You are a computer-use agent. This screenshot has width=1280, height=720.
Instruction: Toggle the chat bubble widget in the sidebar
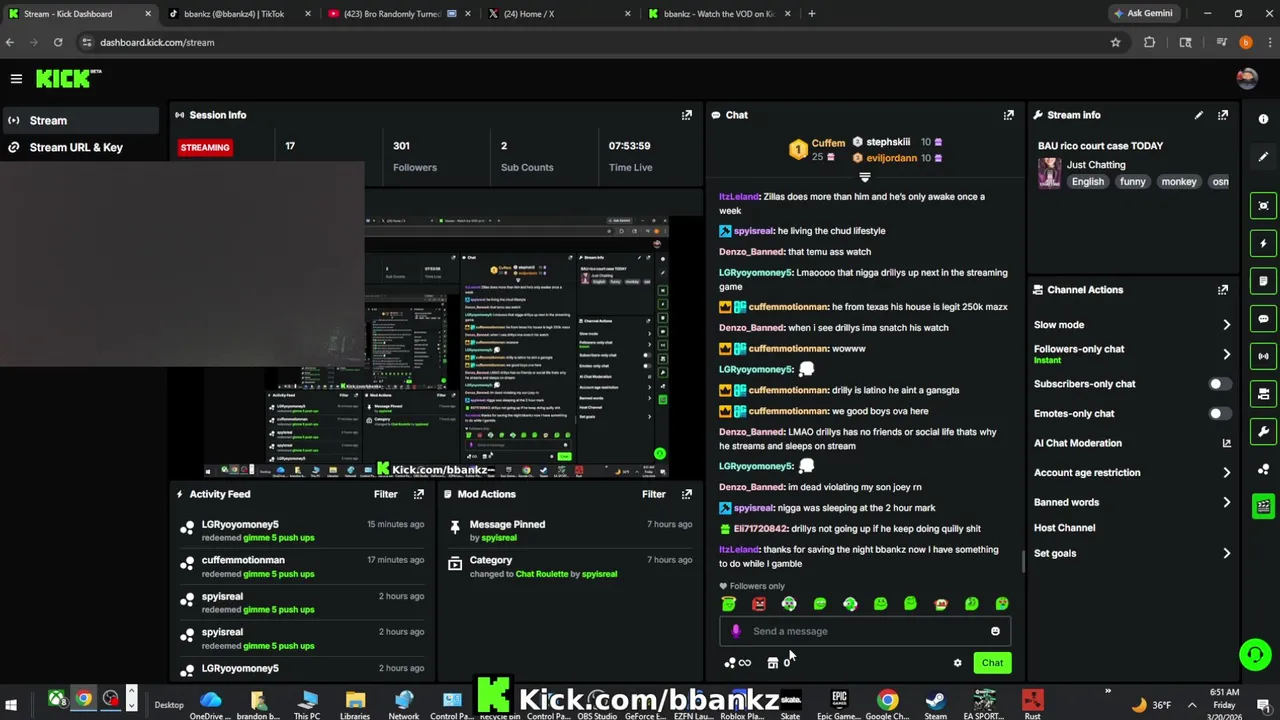[1263, 319]
